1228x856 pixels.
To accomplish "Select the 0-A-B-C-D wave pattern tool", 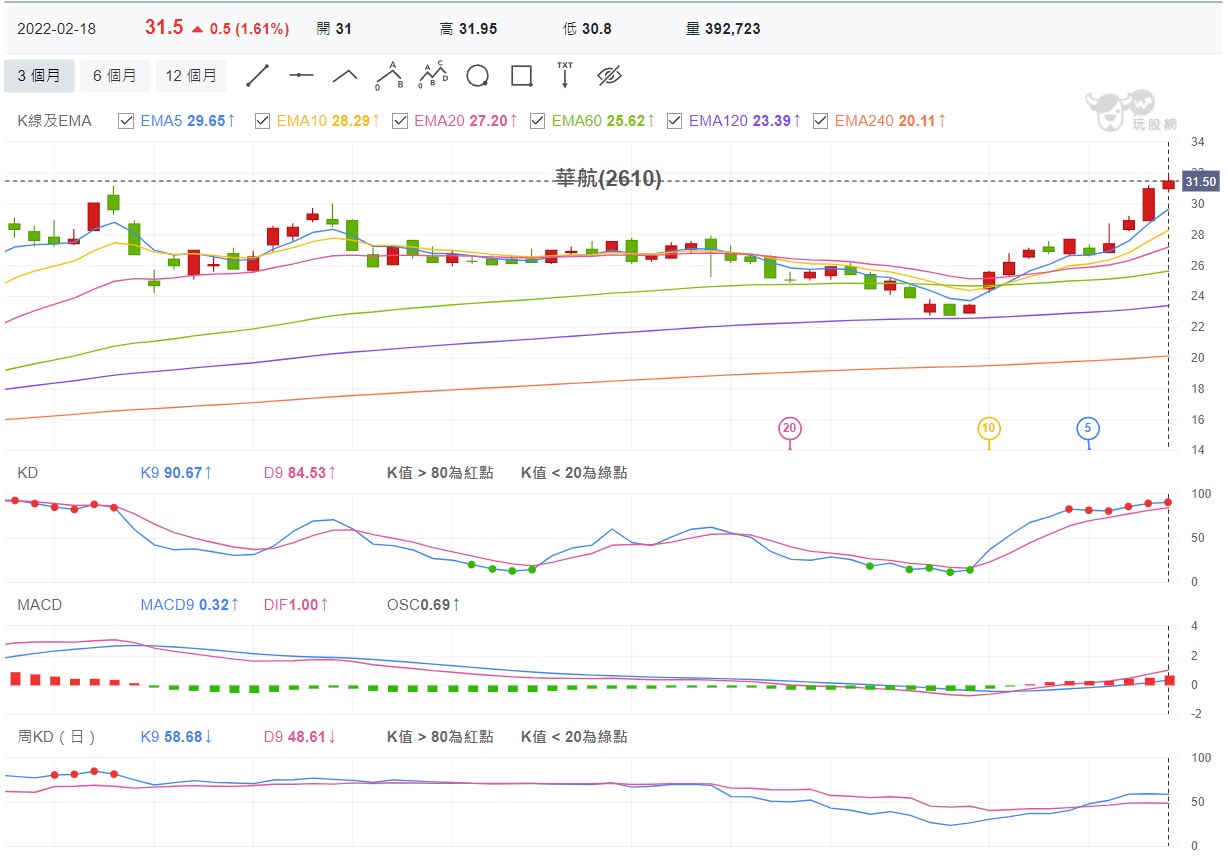I will [433, 75].
